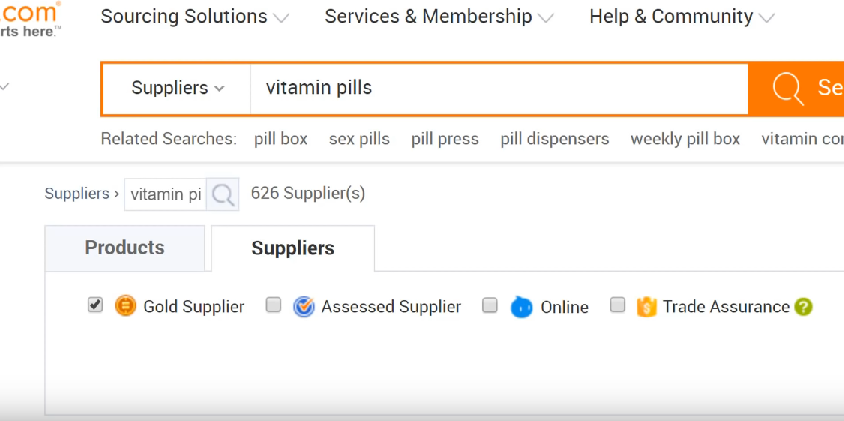This screenshot has height=421, width=844.
Task: Click the small breadcrumb search magnifier icon
Action: point(223,194)
